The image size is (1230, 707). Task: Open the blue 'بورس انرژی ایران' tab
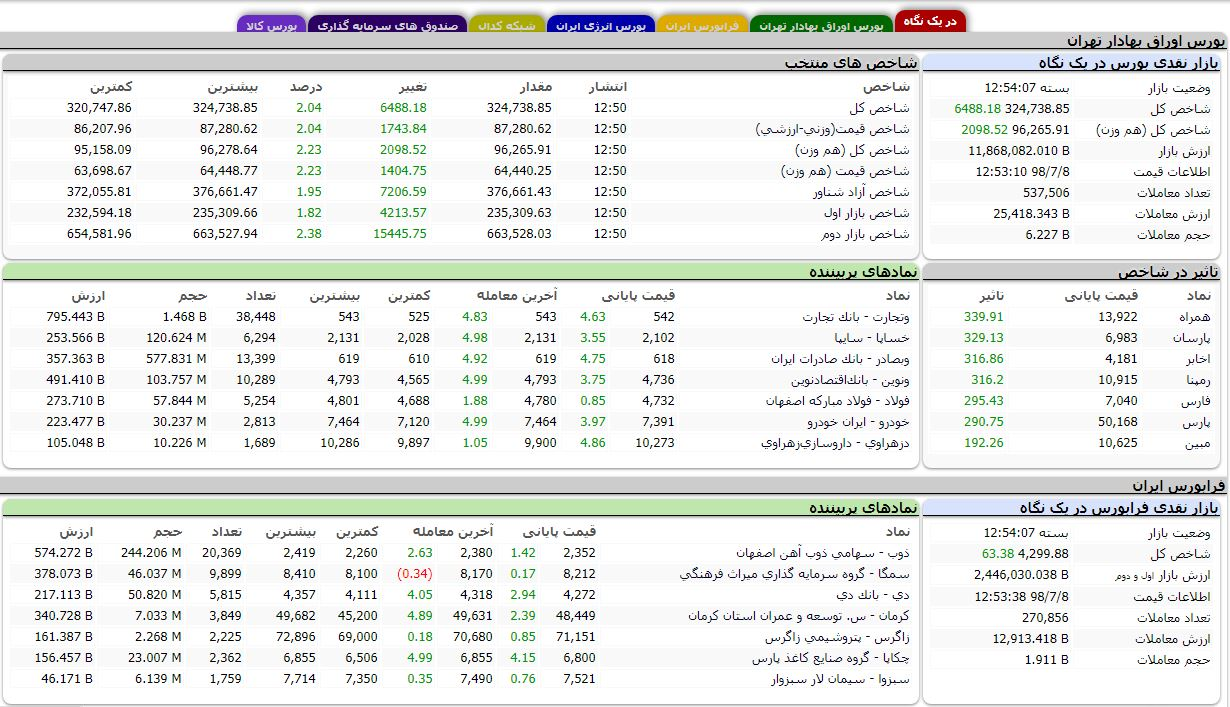click(x=601, y=25)
